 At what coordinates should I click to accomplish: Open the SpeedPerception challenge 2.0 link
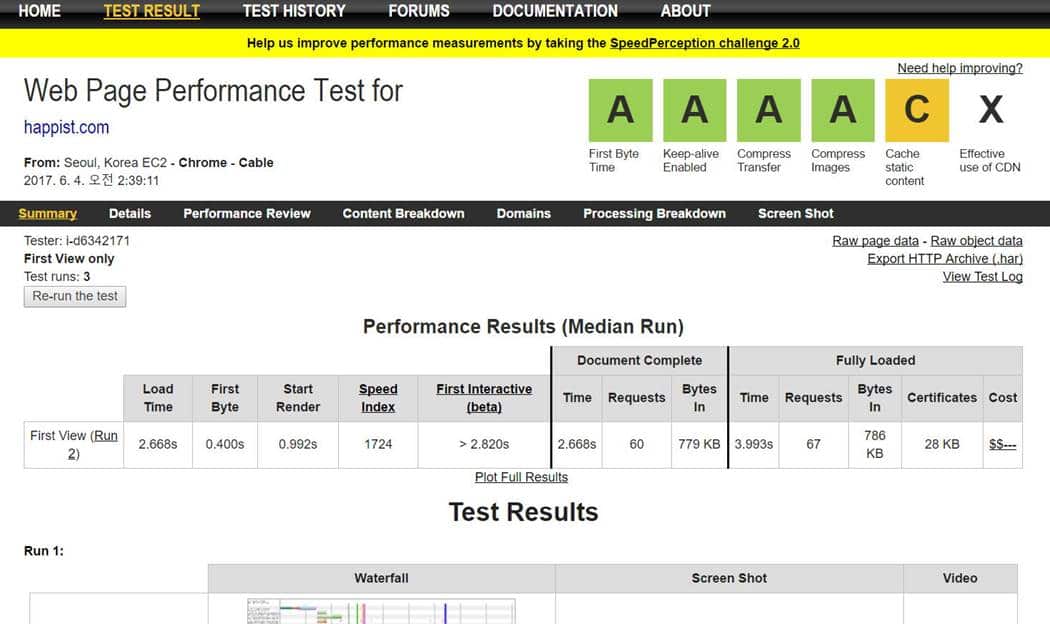pyautogui.click(x=704, y=43)
